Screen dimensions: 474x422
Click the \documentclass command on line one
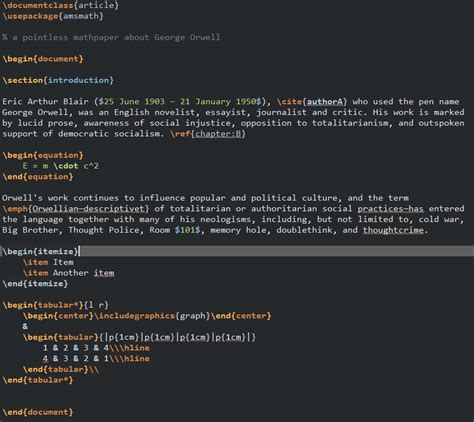[38, 5]
